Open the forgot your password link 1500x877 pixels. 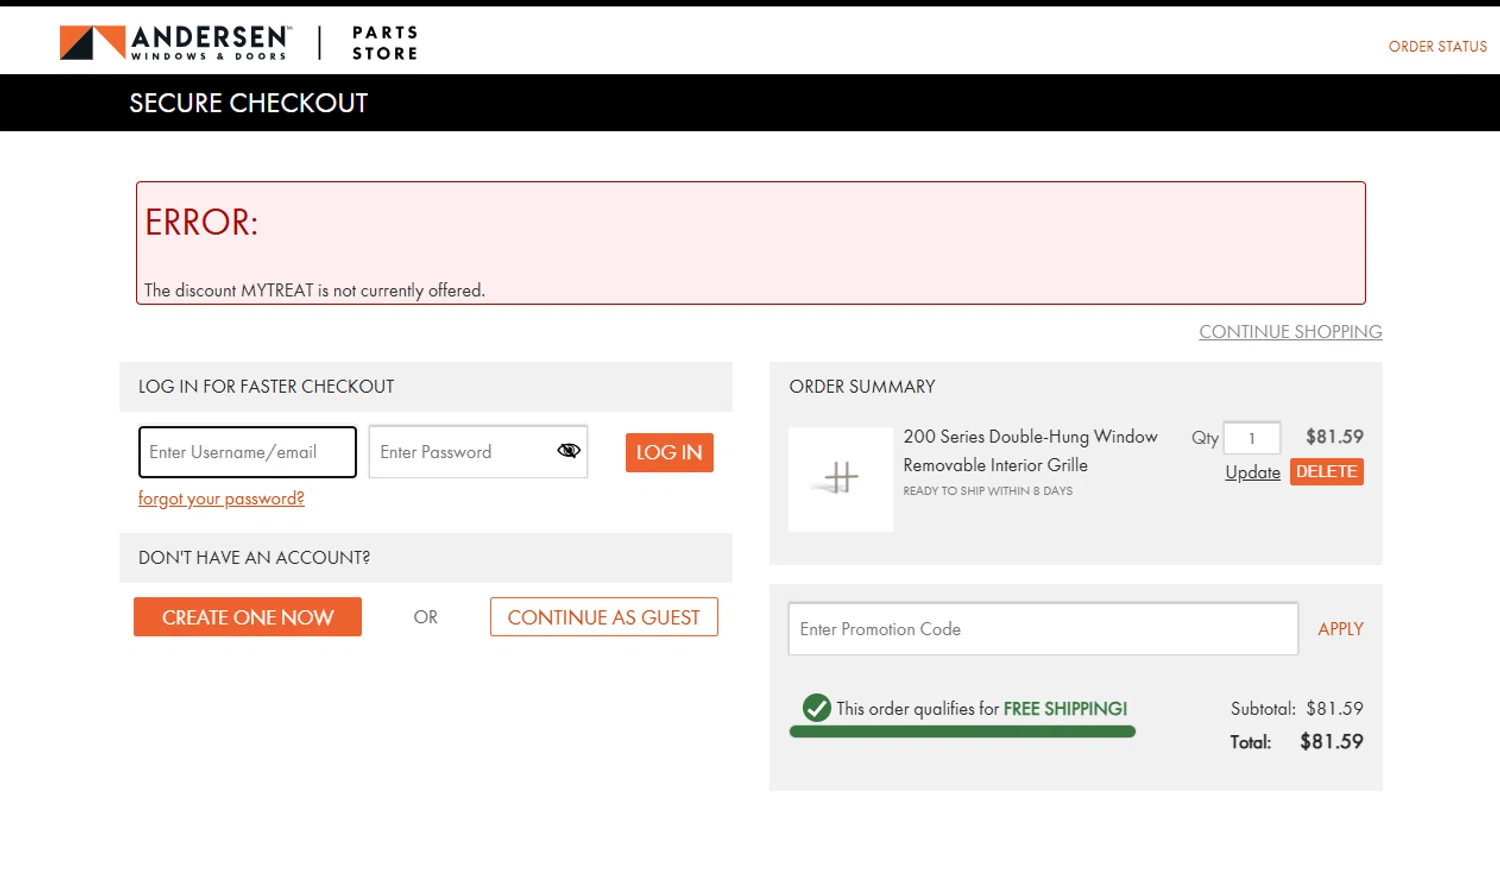click(221, 498)
